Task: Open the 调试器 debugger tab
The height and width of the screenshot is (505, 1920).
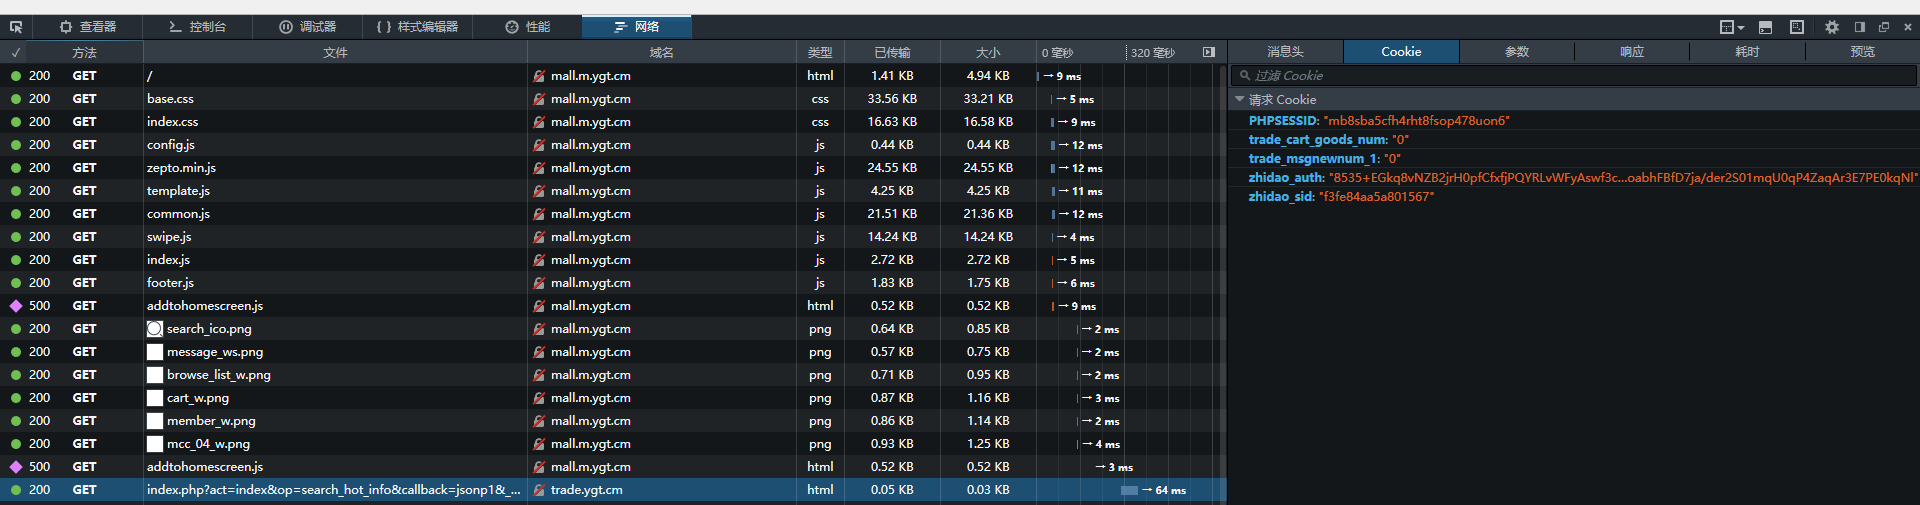Action: tap(307, 27)
